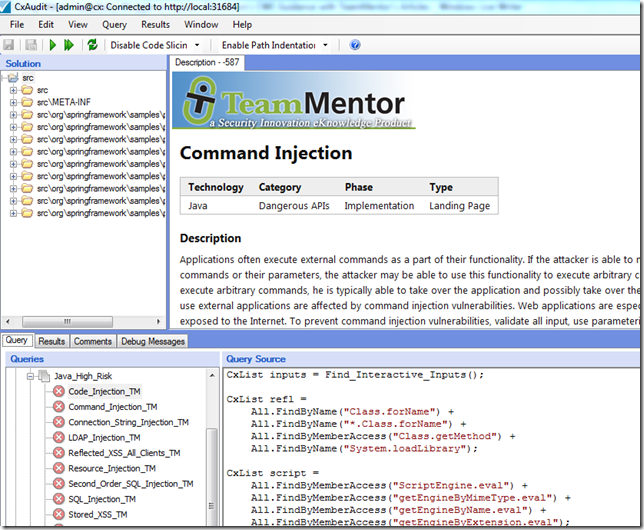Screen dimensions: 644x530
Task: Click the LDAP_Injection_TM red query icon
Action: click(x=59, y=438)
